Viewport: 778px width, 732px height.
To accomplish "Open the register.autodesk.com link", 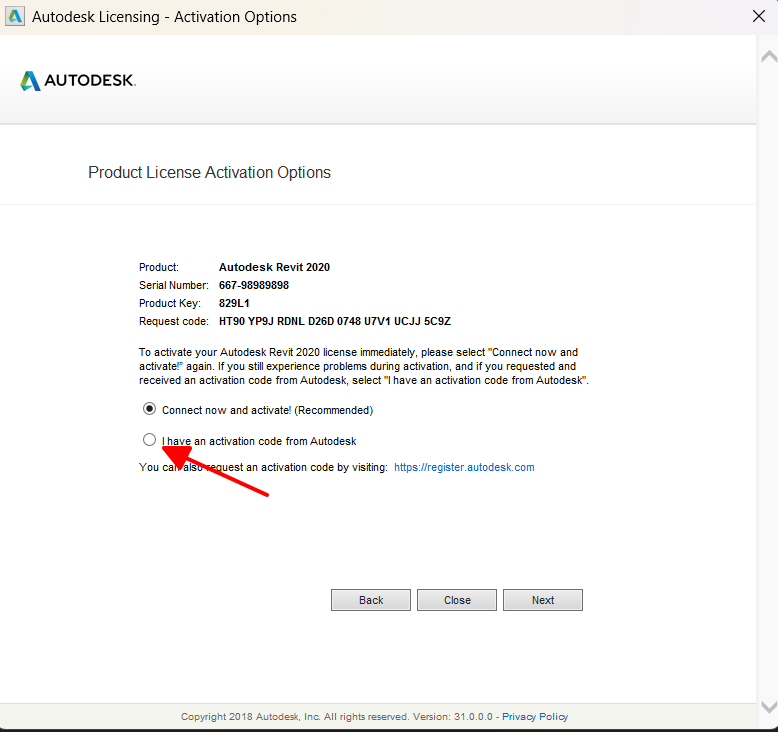I will (464, 467).
